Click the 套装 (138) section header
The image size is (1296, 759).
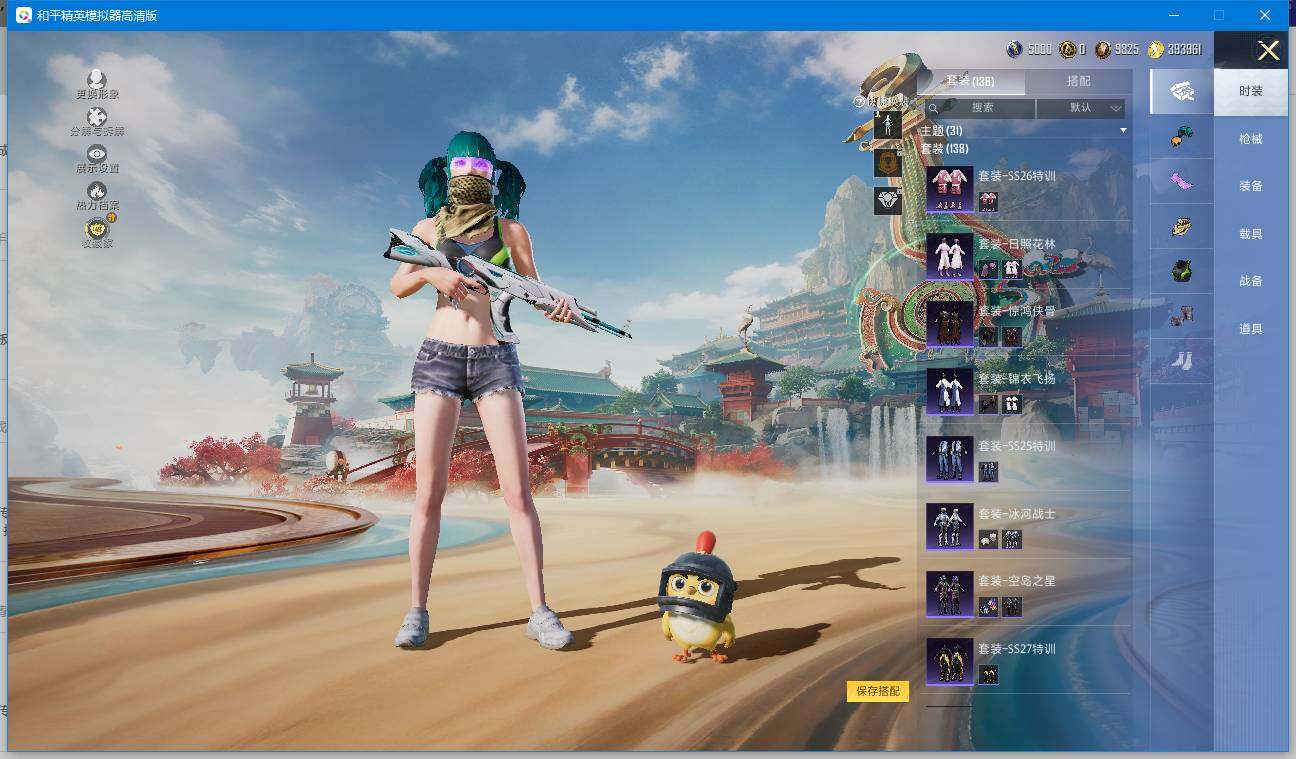coord(943,149)
